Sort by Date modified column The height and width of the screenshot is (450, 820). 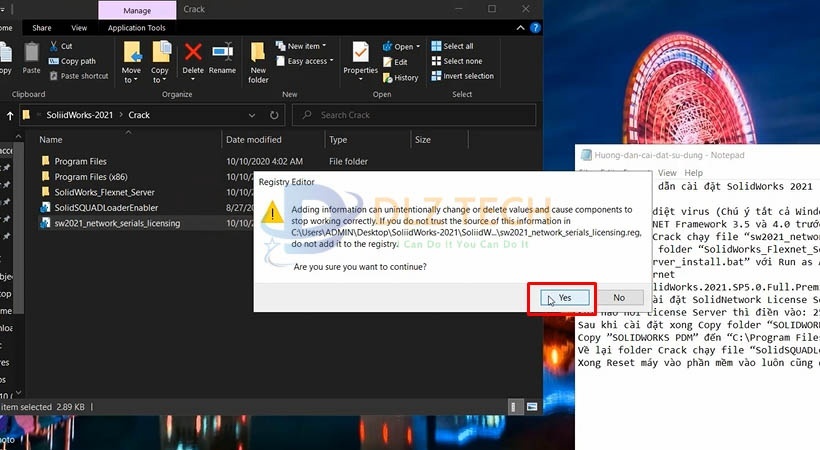point(254,140)
